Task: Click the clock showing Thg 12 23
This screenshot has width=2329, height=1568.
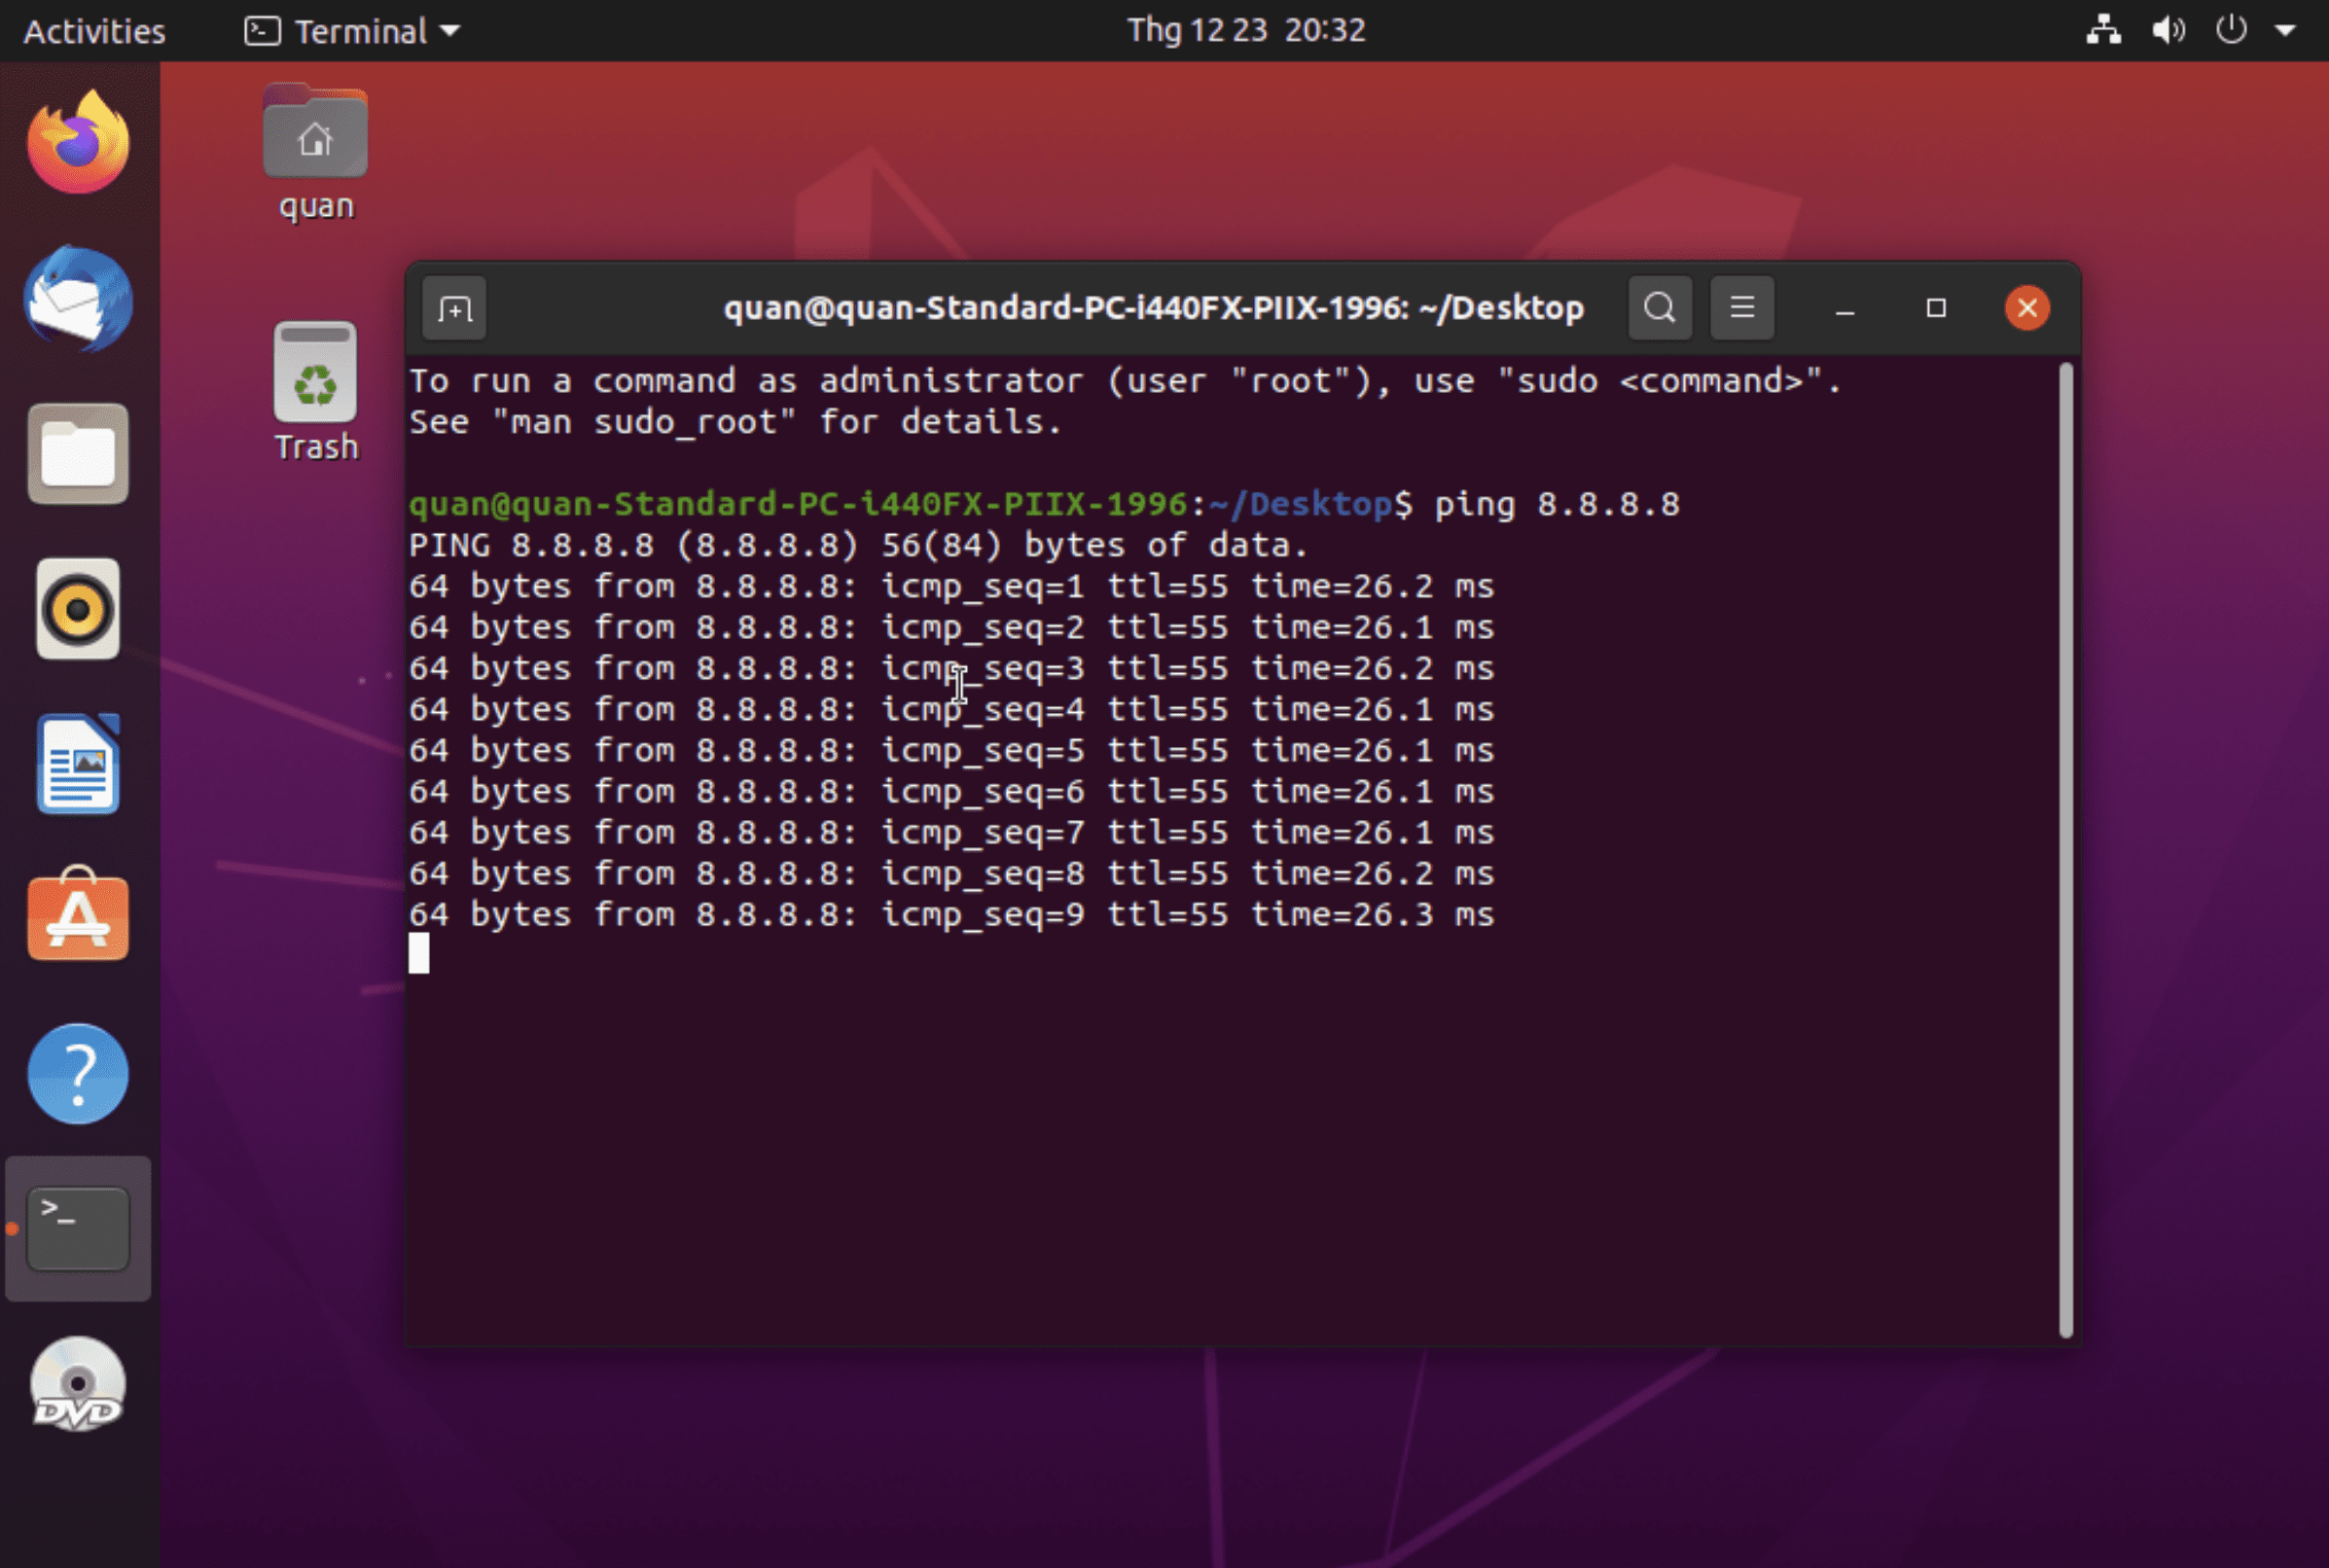Action: [x=1245, y=30]
